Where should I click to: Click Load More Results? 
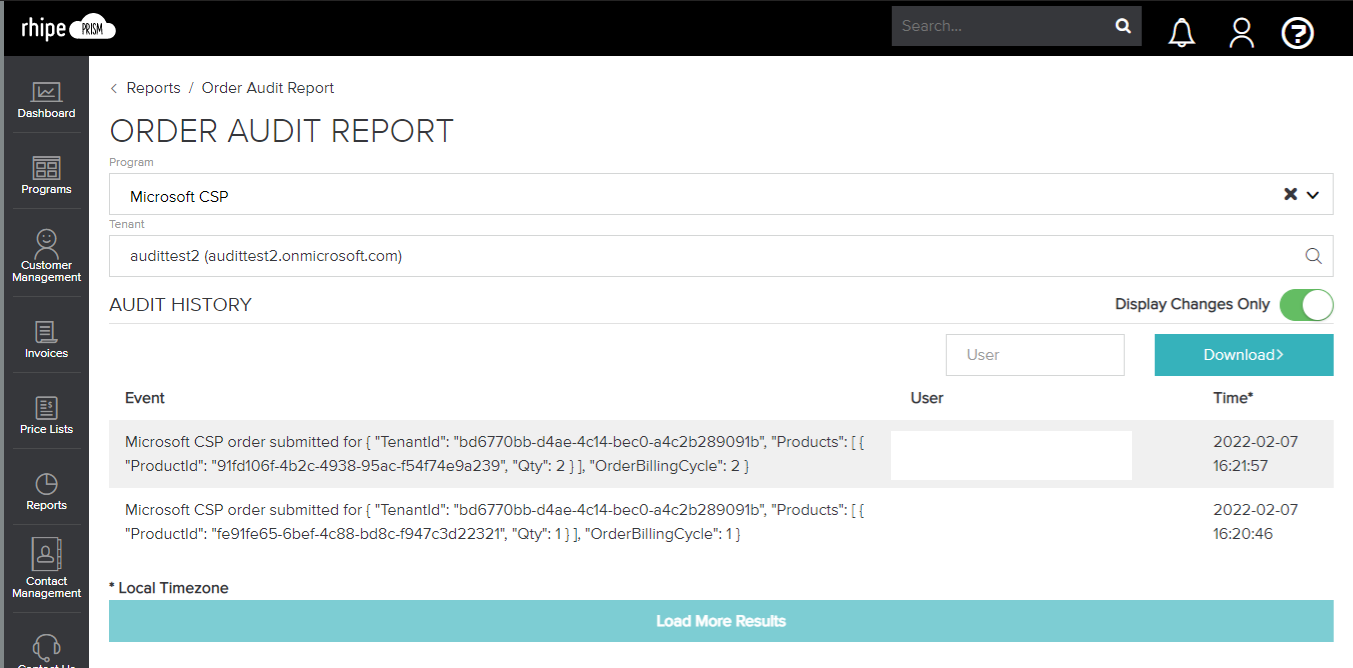[x=720, y=621]
